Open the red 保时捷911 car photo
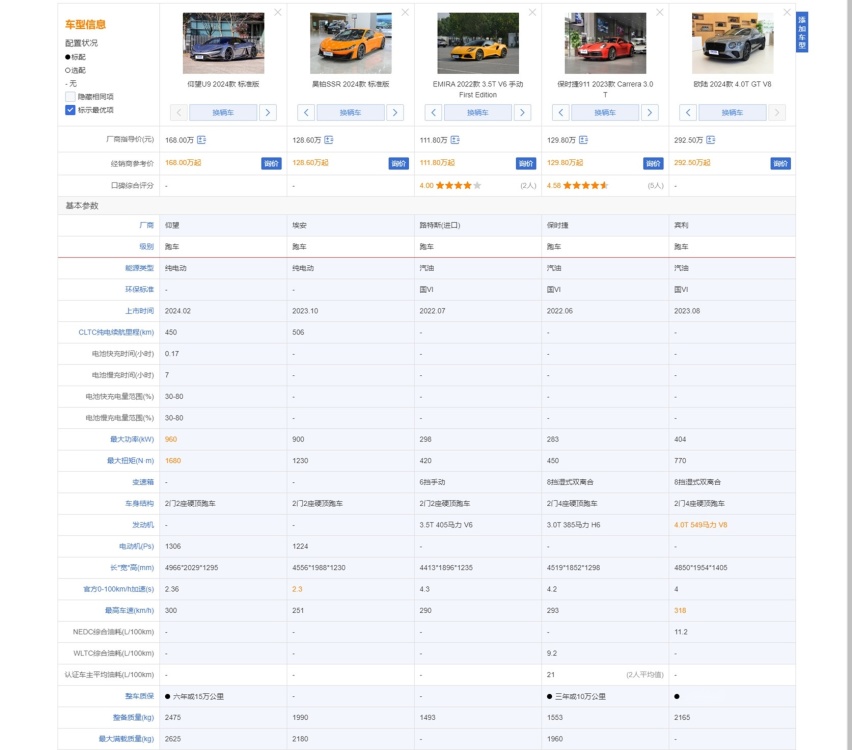The width and height of the screenshot is (852, 750). 605,43
